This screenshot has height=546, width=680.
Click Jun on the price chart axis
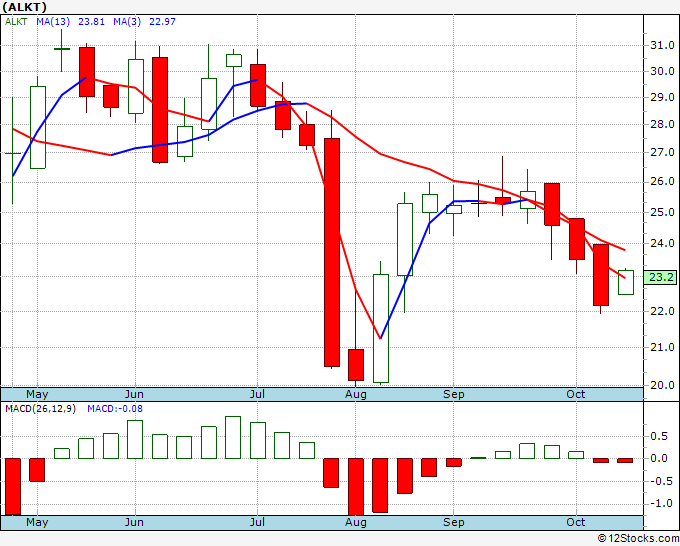(x=134, y=394)
